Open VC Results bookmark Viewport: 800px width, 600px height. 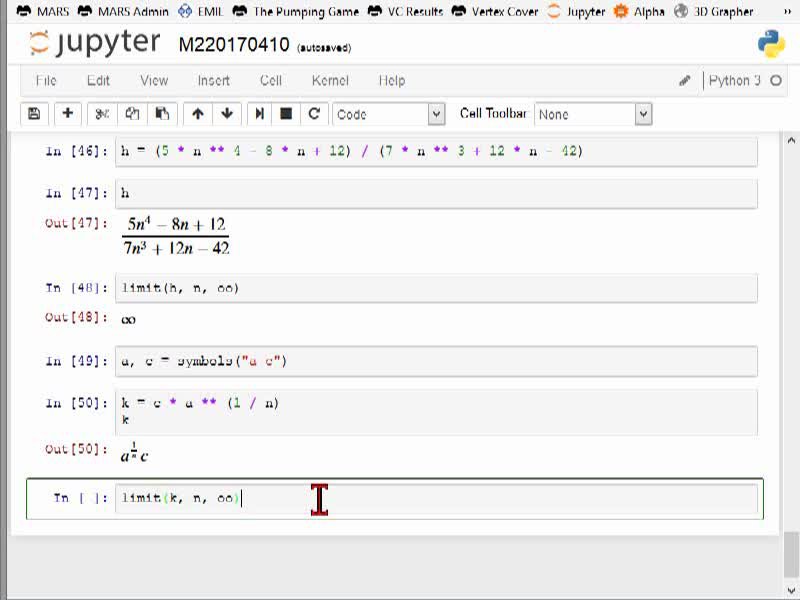pos(405,11)
